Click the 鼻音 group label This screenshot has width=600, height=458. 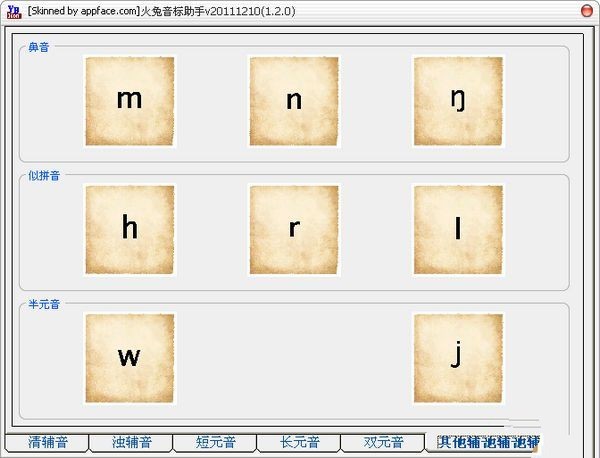(x=40, y=47)
